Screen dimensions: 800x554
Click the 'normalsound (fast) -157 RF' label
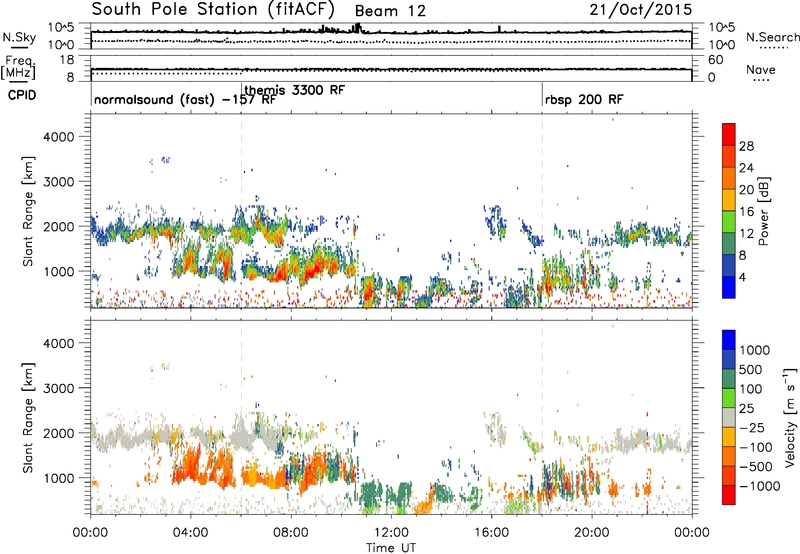point(185,99)
